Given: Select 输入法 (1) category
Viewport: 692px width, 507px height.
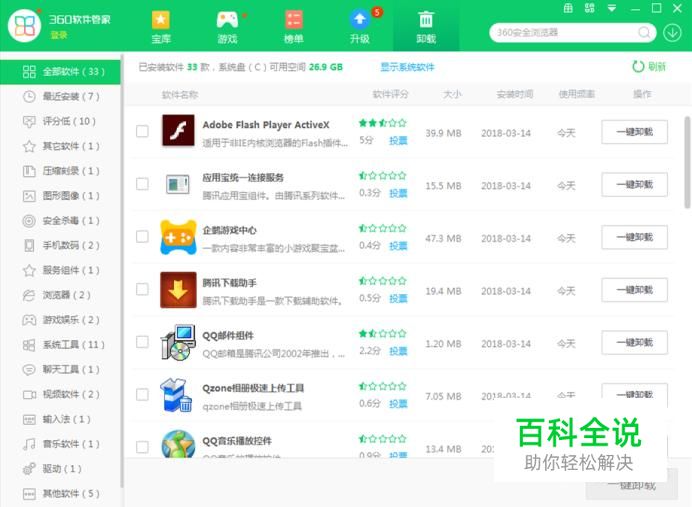Looking at the screenshot, I should coord(60,419).
